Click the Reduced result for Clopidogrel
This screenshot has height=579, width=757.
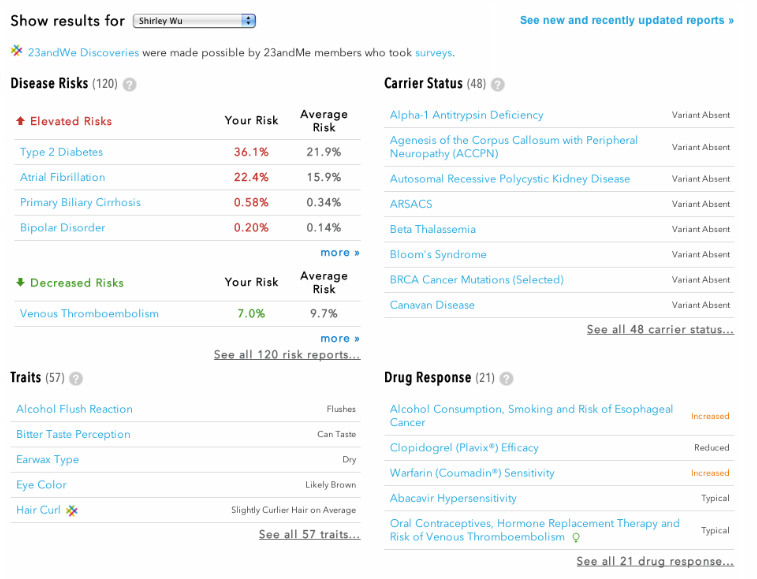coord(712,448)
